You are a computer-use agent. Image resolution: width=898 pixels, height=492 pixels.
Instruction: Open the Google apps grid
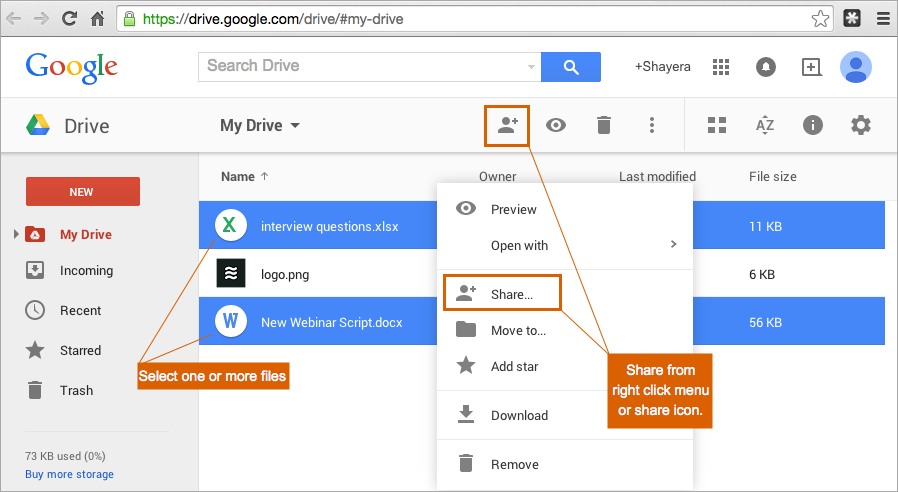pyautogui.click(x=720, y=67)
